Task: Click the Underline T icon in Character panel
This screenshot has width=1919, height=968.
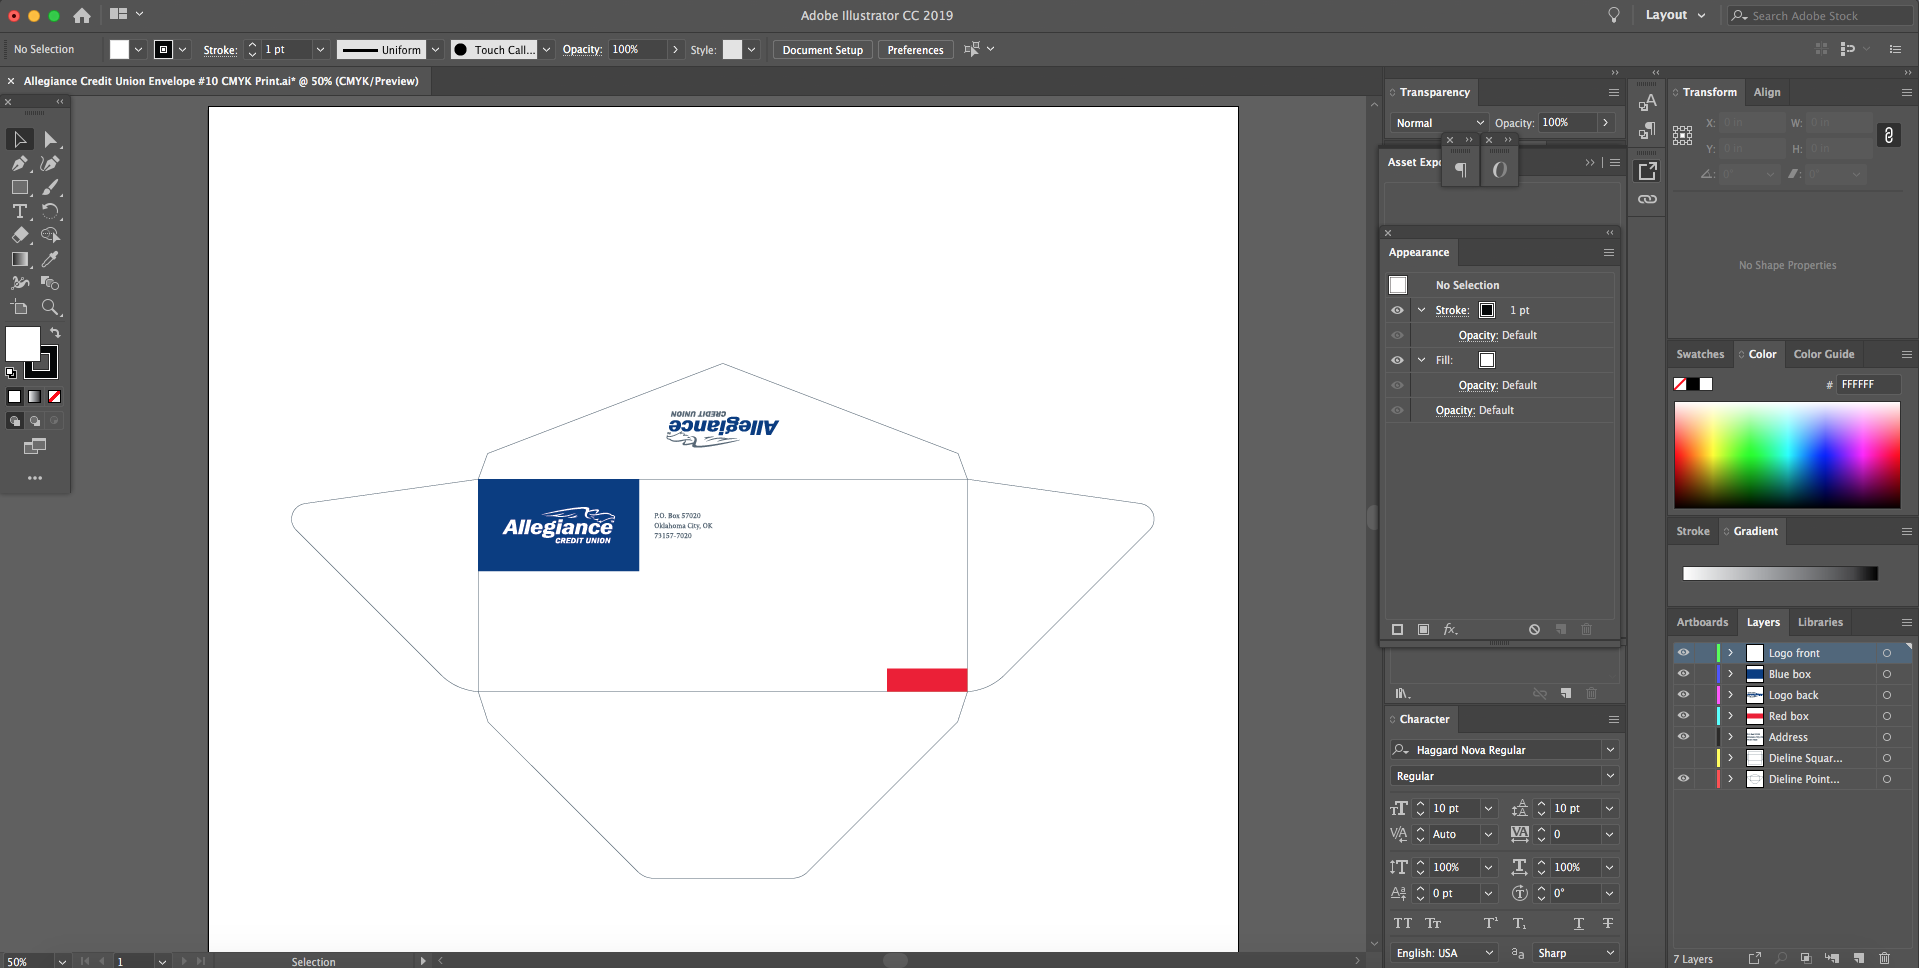Action: coord(1578,923)
